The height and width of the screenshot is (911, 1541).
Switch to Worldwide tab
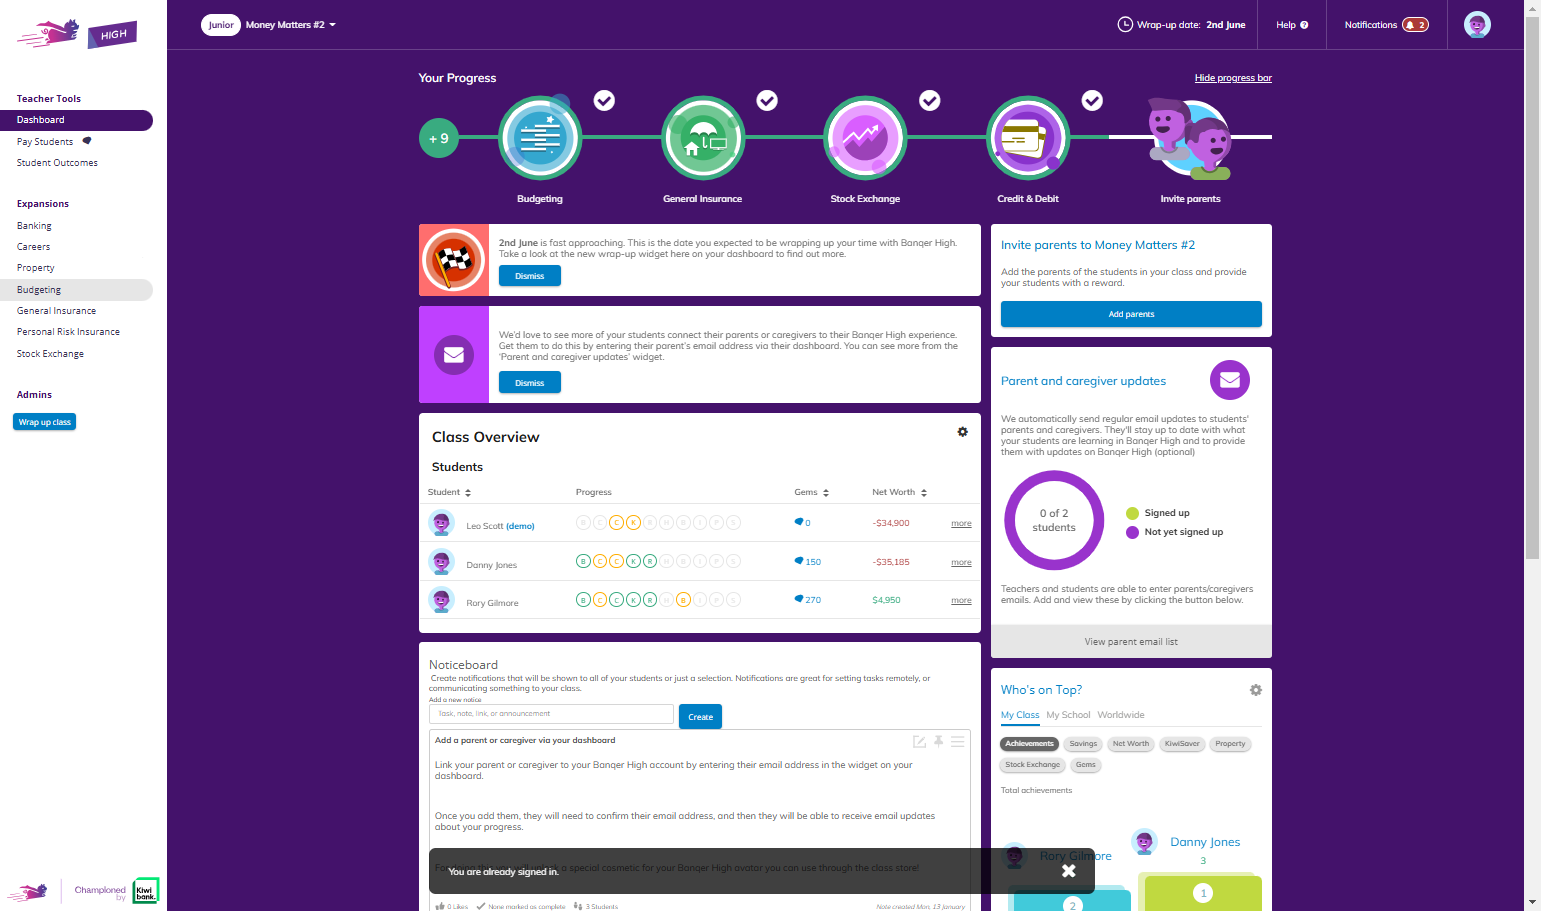tap(1120, 715)
